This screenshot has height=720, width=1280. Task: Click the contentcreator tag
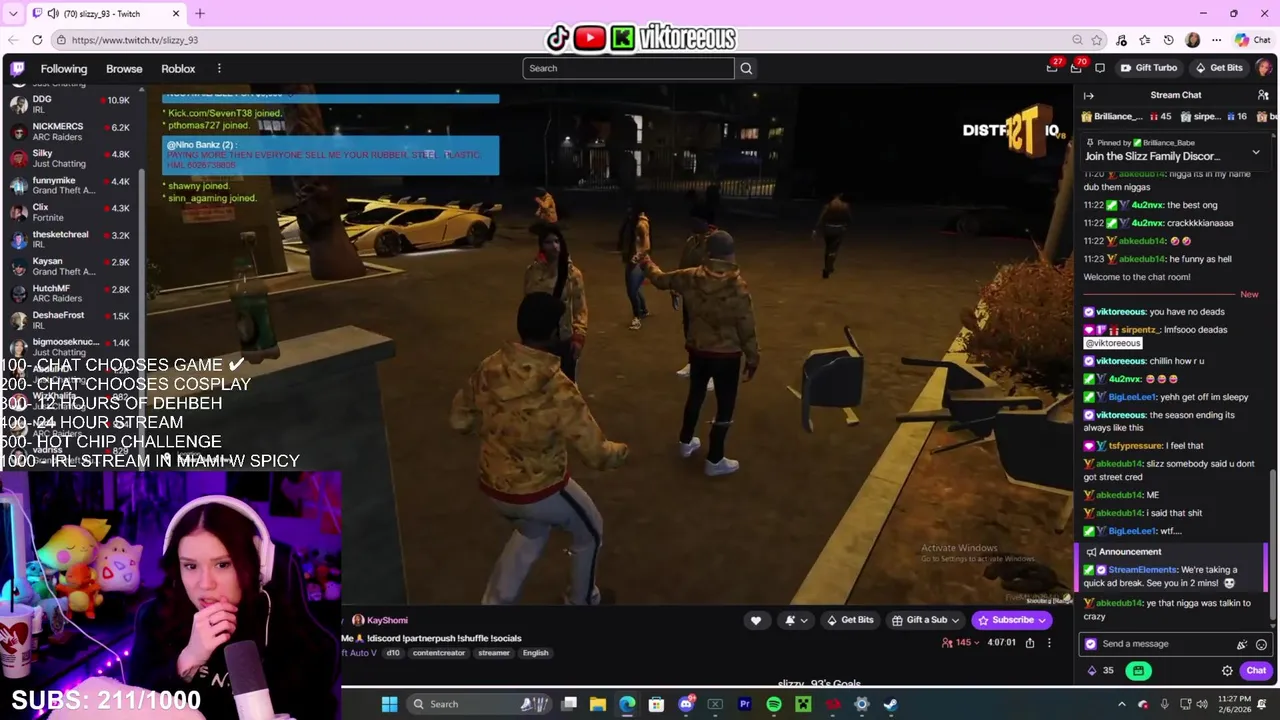439,653
